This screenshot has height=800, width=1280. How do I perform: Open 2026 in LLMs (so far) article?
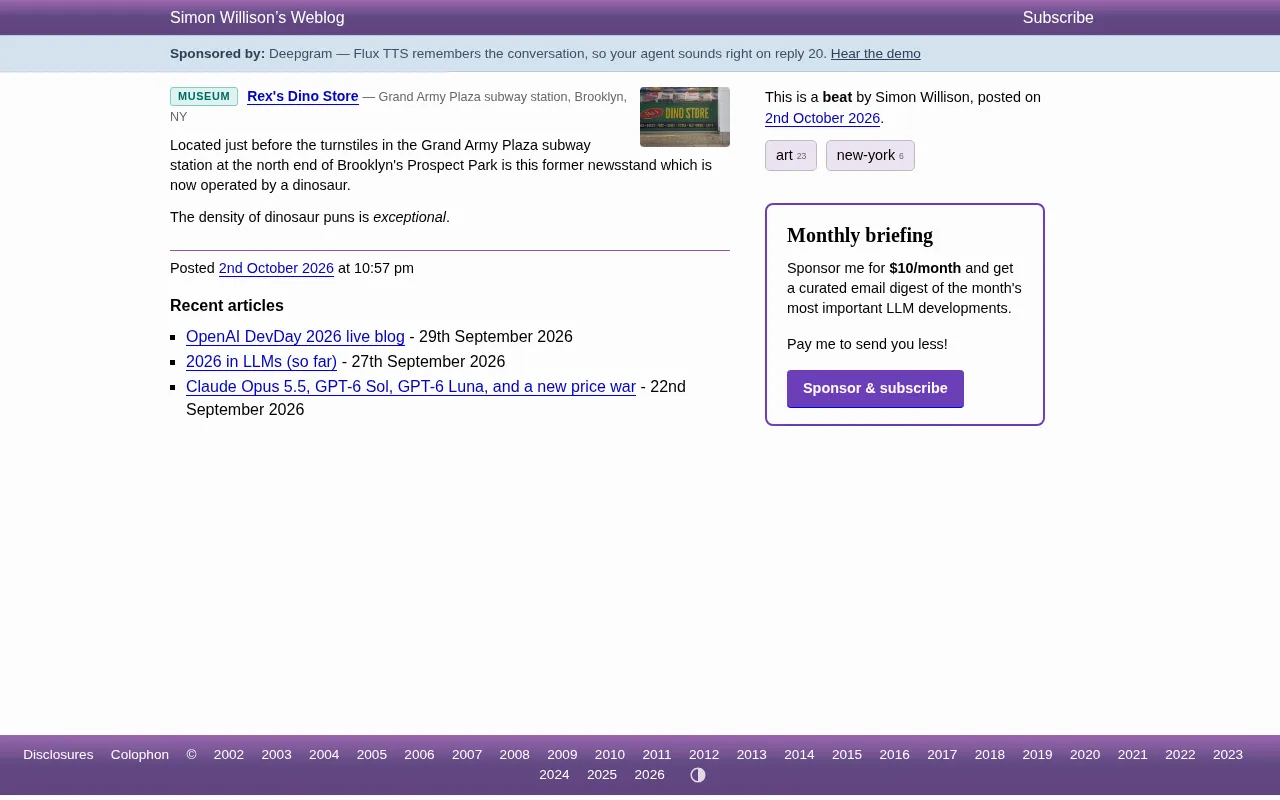[x=261, y=362]
